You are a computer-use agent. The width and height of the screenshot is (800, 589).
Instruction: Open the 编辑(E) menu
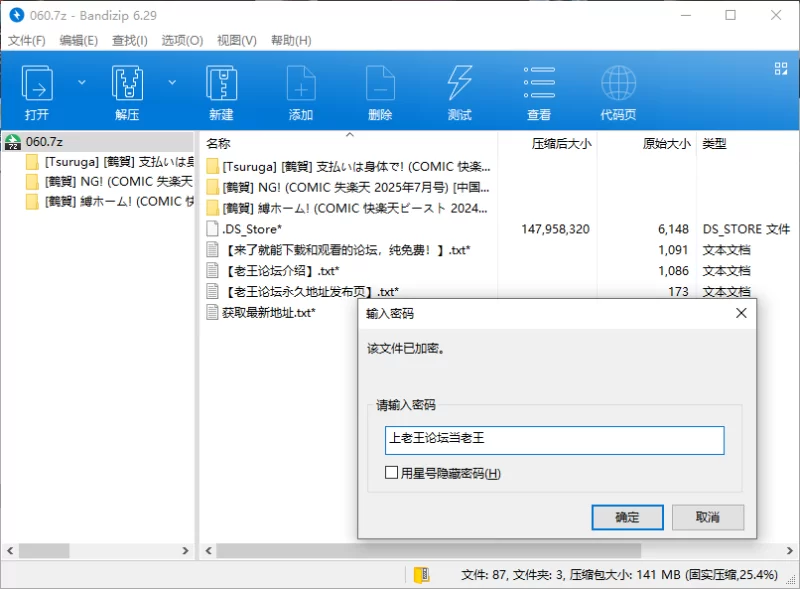pyautogui.click(x=79, y=40)
